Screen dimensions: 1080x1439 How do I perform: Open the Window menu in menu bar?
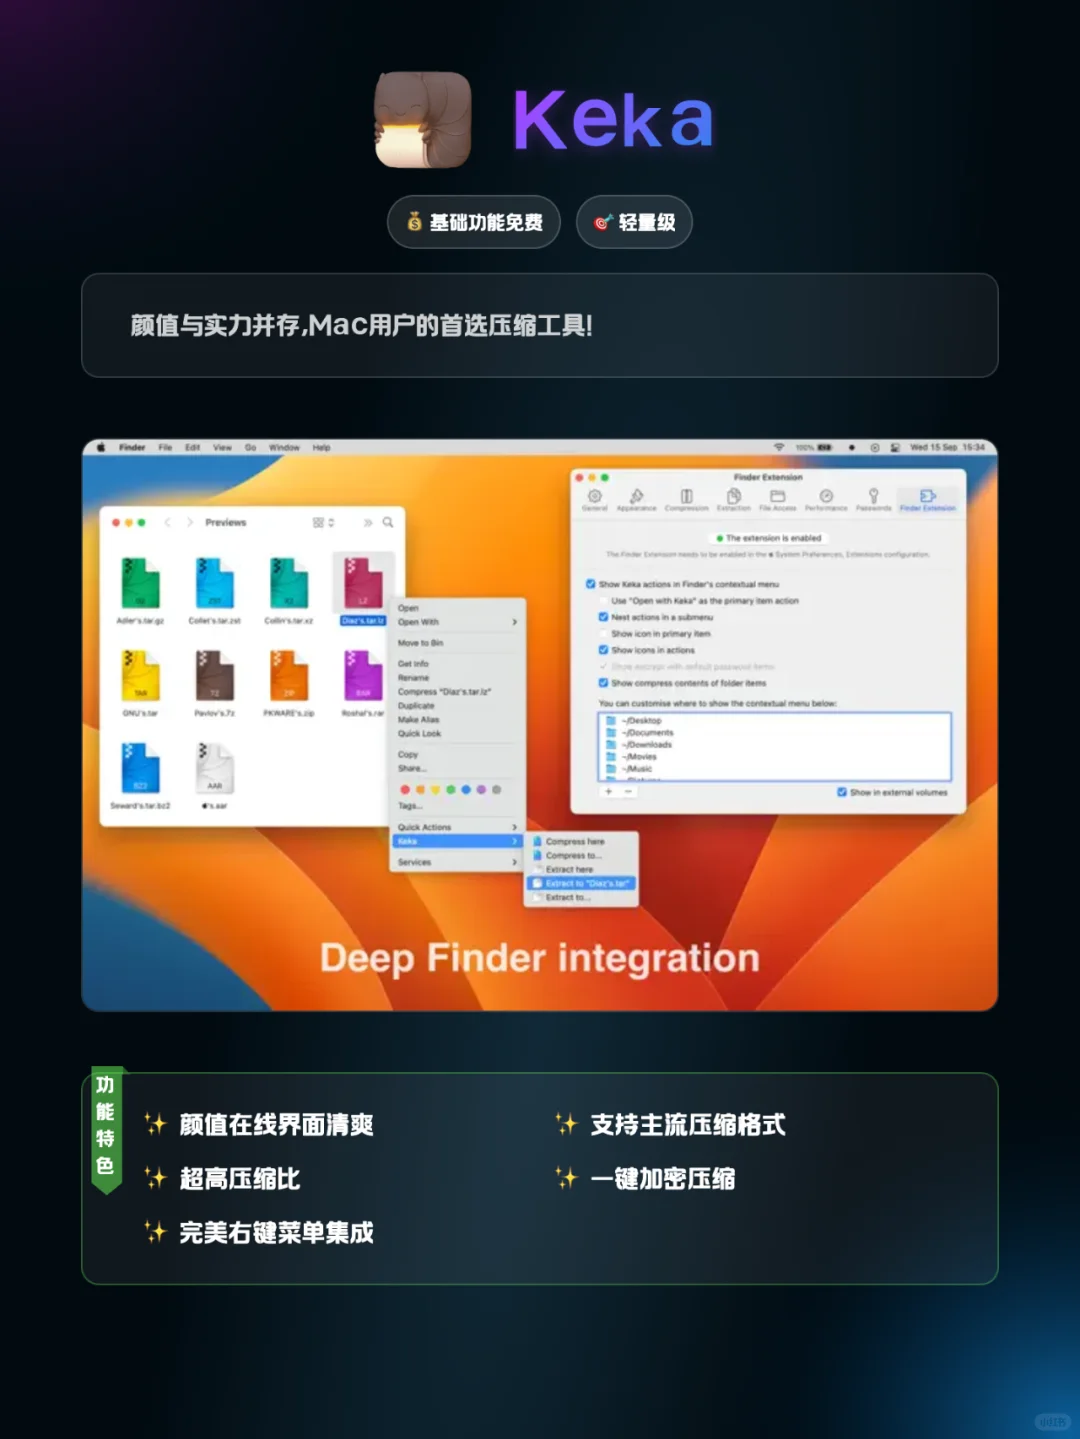(x=284, y=447)
